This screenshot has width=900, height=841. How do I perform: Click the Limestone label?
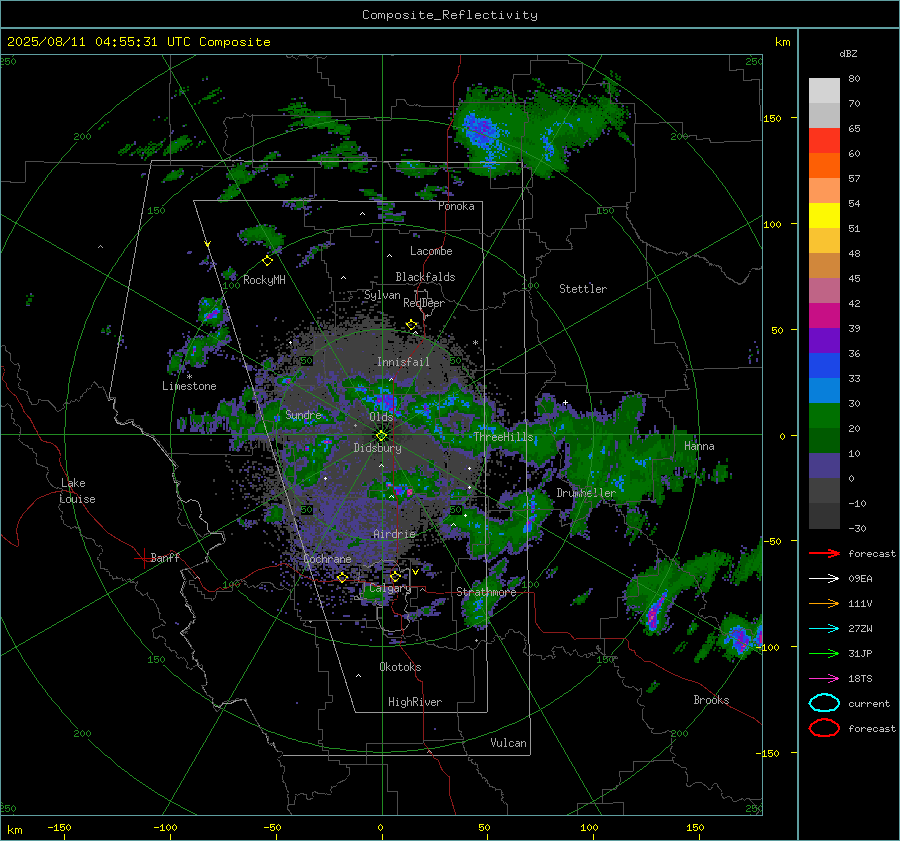pos(189,386)
